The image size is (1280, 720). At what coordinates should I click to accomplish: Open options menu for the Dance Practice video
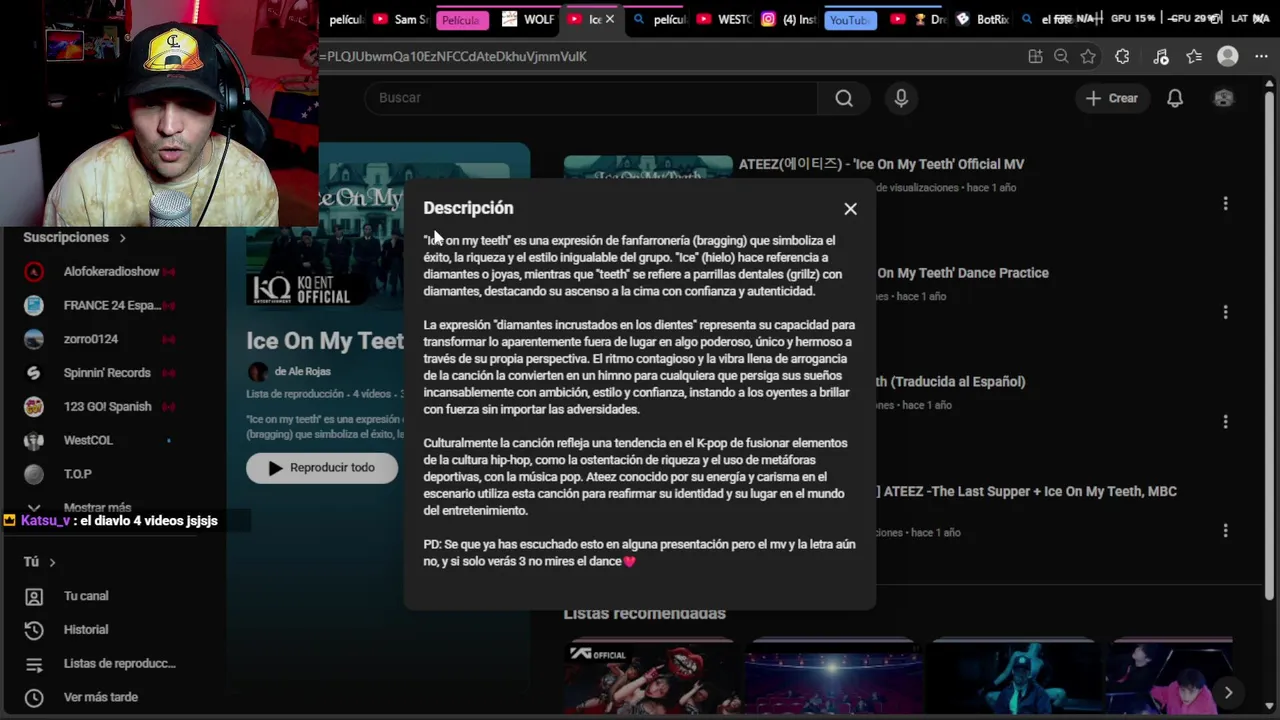click(1225, 312)
